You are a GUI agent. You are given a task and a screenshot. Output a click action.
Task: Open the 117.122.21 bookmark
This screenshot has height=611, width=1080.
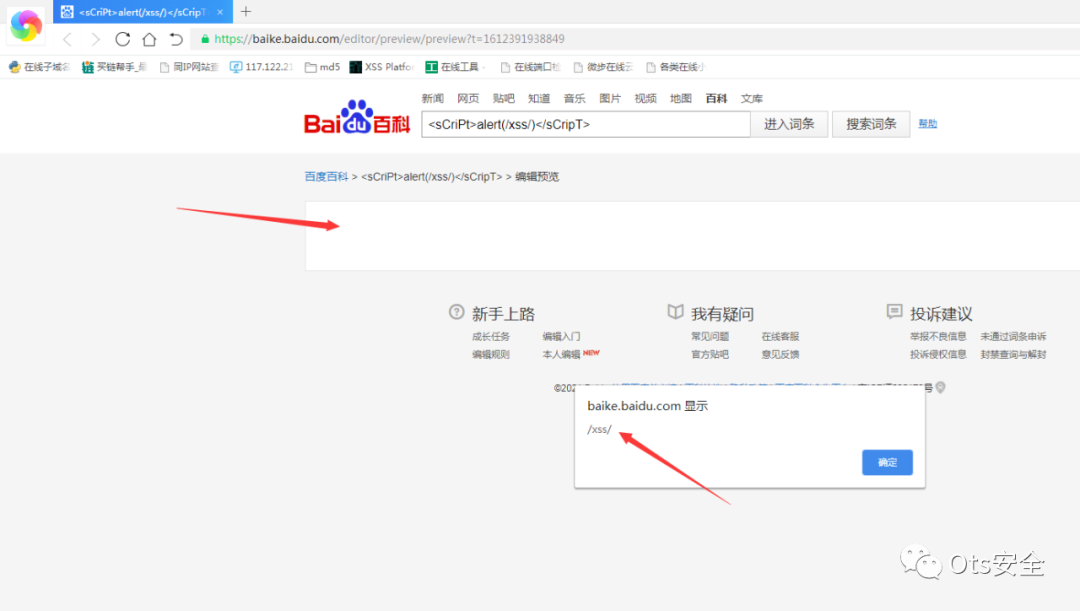[x=261, y=67]
